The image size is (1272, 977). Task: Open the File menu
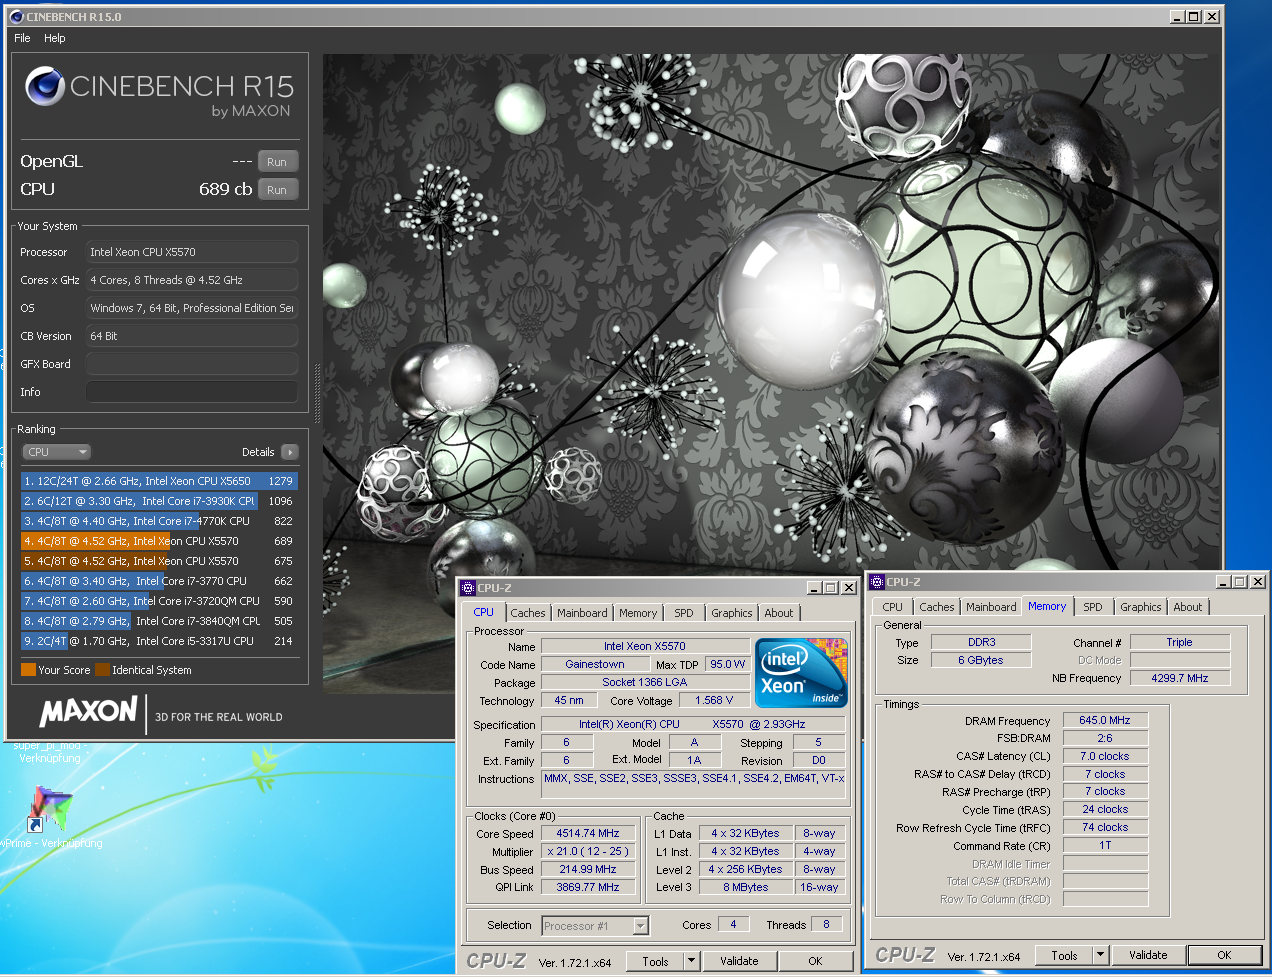pos(22,38)
